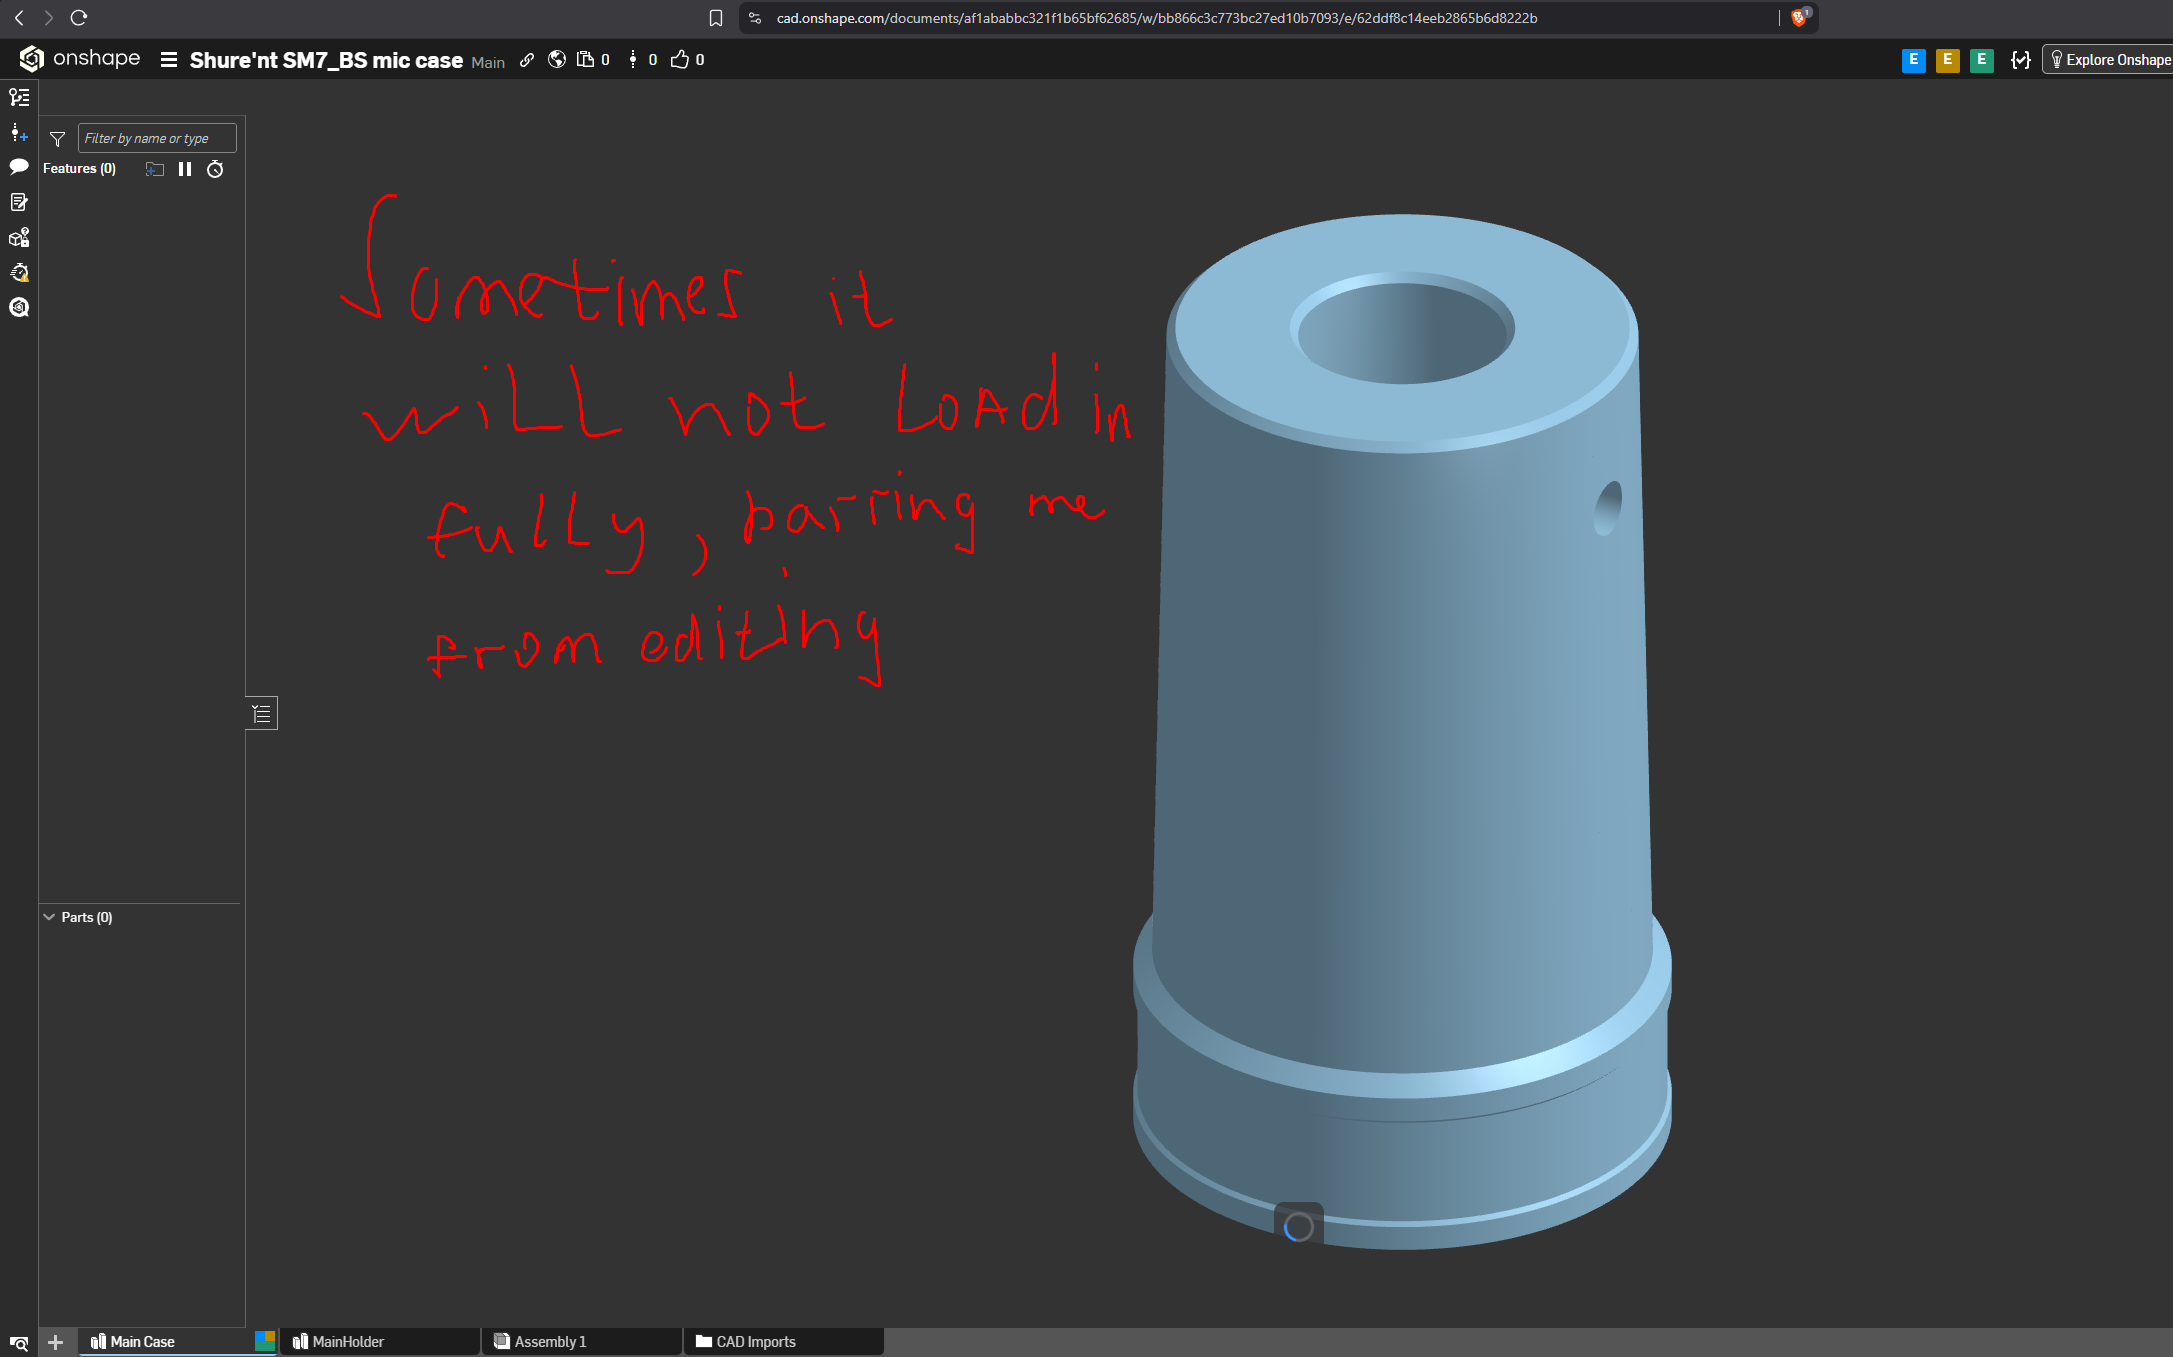
Task: Click the Main branch label
Action: tap(488, 62)
